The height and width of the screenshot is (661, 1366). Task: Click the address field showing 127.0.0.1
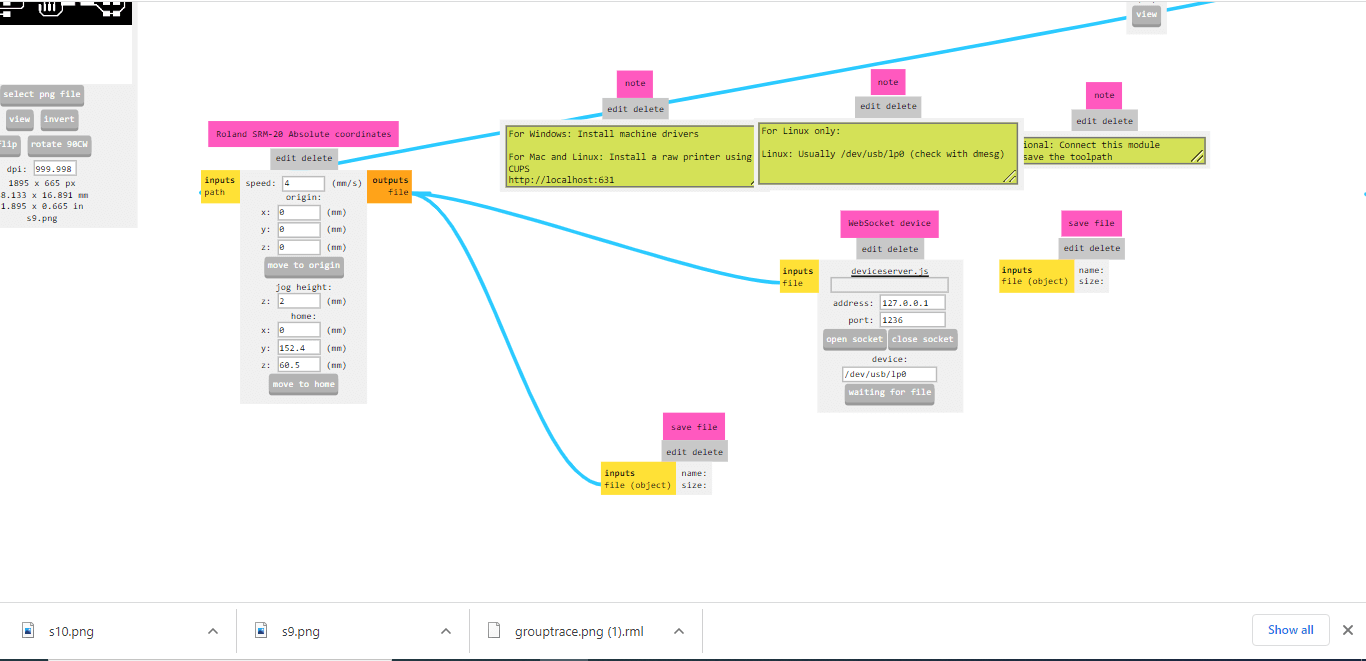click(912, 303)
